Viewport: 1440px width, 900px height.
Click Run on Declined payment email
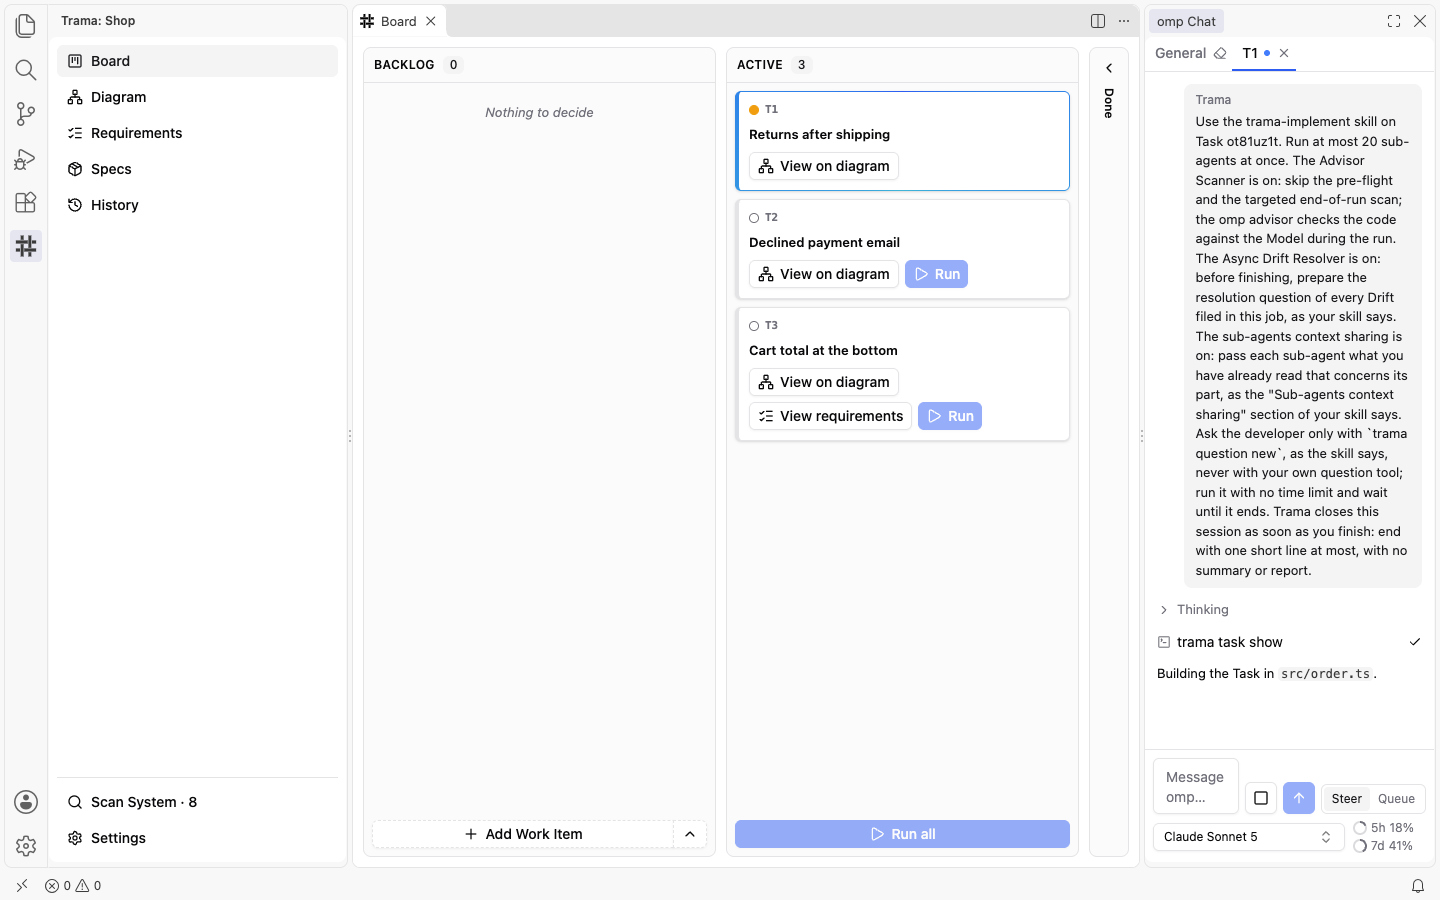pos(936,274)
